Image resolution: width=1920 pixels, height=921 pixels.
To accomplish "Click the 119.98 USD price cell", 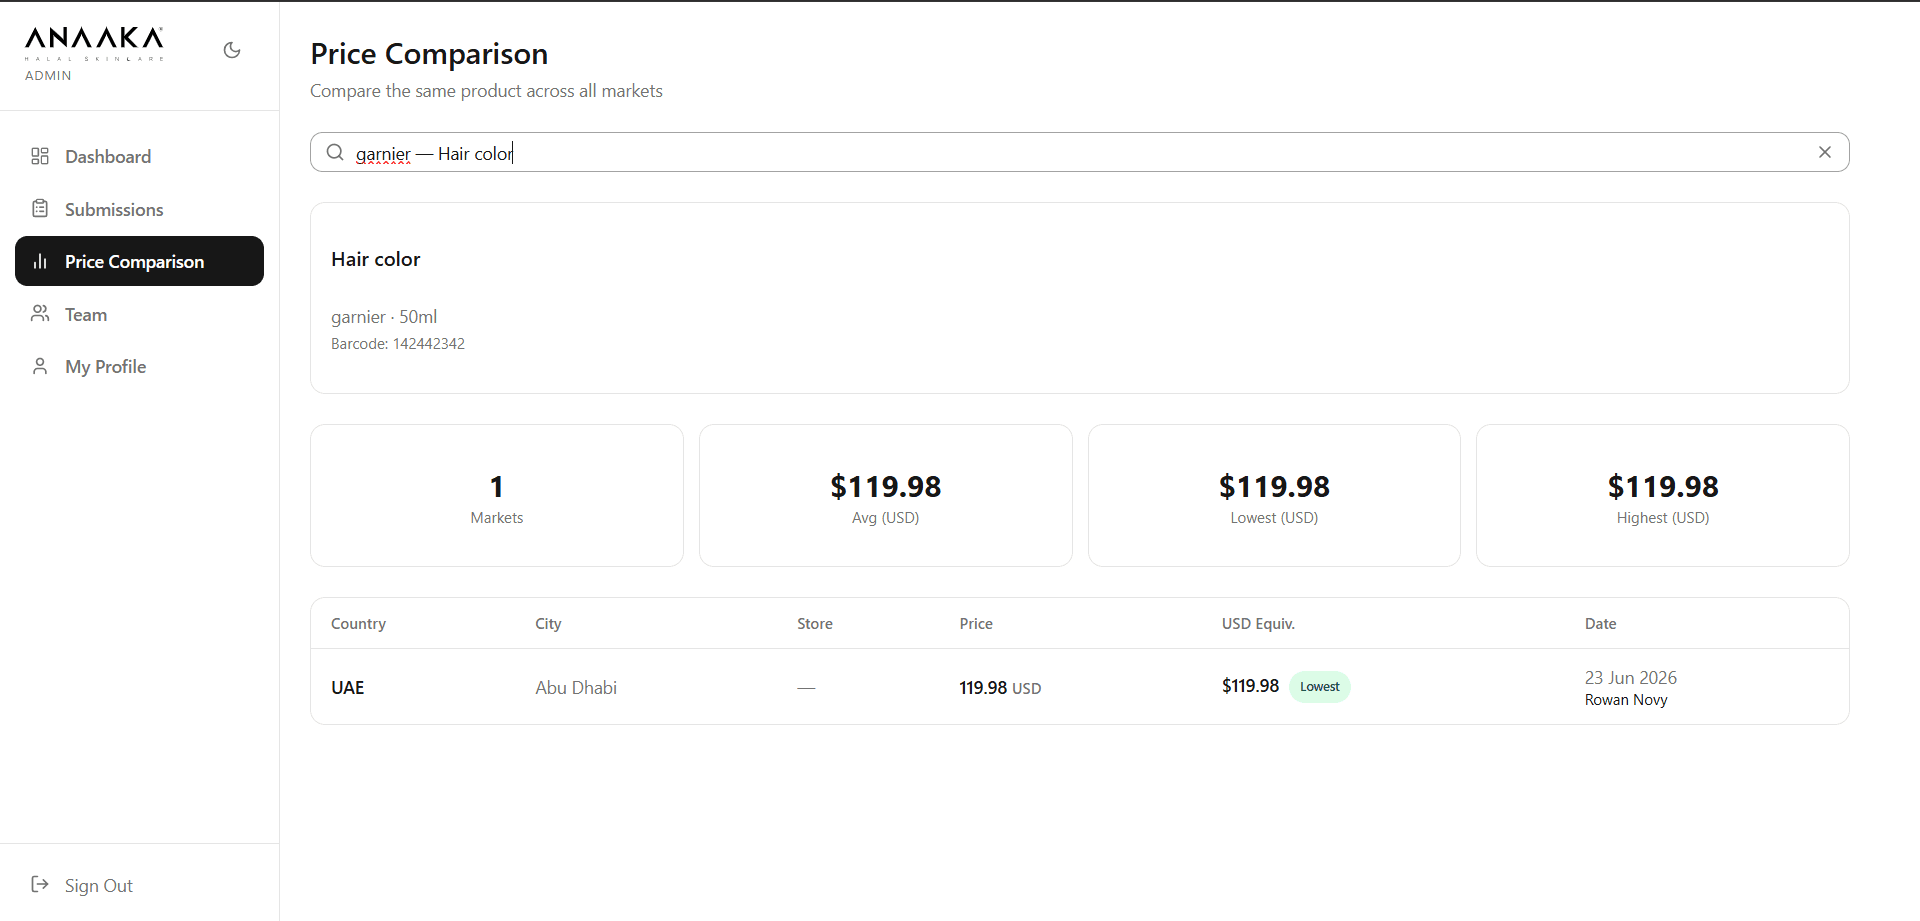I will pos(1000,688).
